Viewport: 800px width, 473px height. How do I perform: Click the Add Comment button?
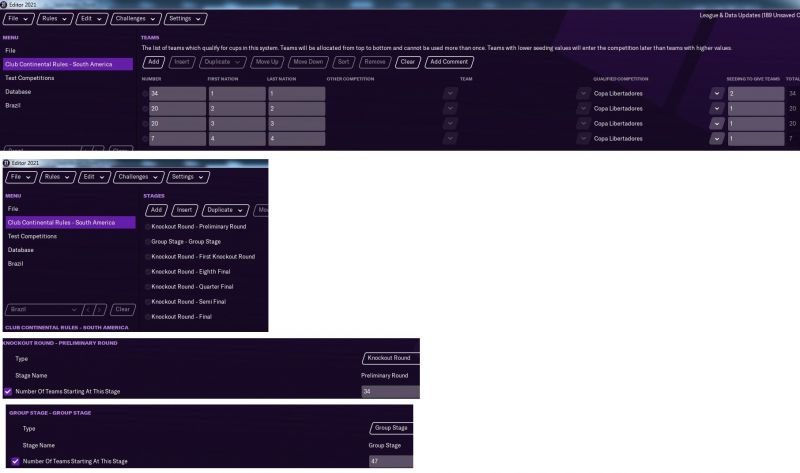tap(448, 62)
